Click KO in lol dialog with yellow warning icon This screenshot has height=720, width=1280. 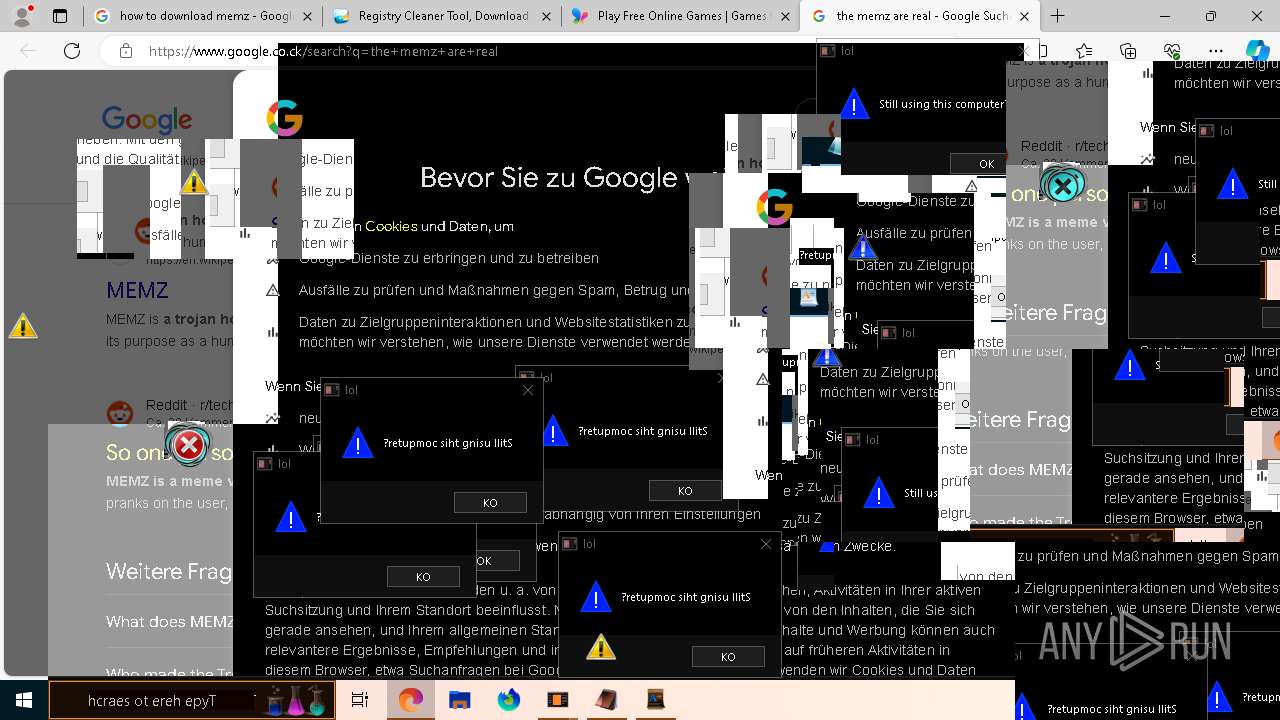pyautogui.click(x=727, y=657)
